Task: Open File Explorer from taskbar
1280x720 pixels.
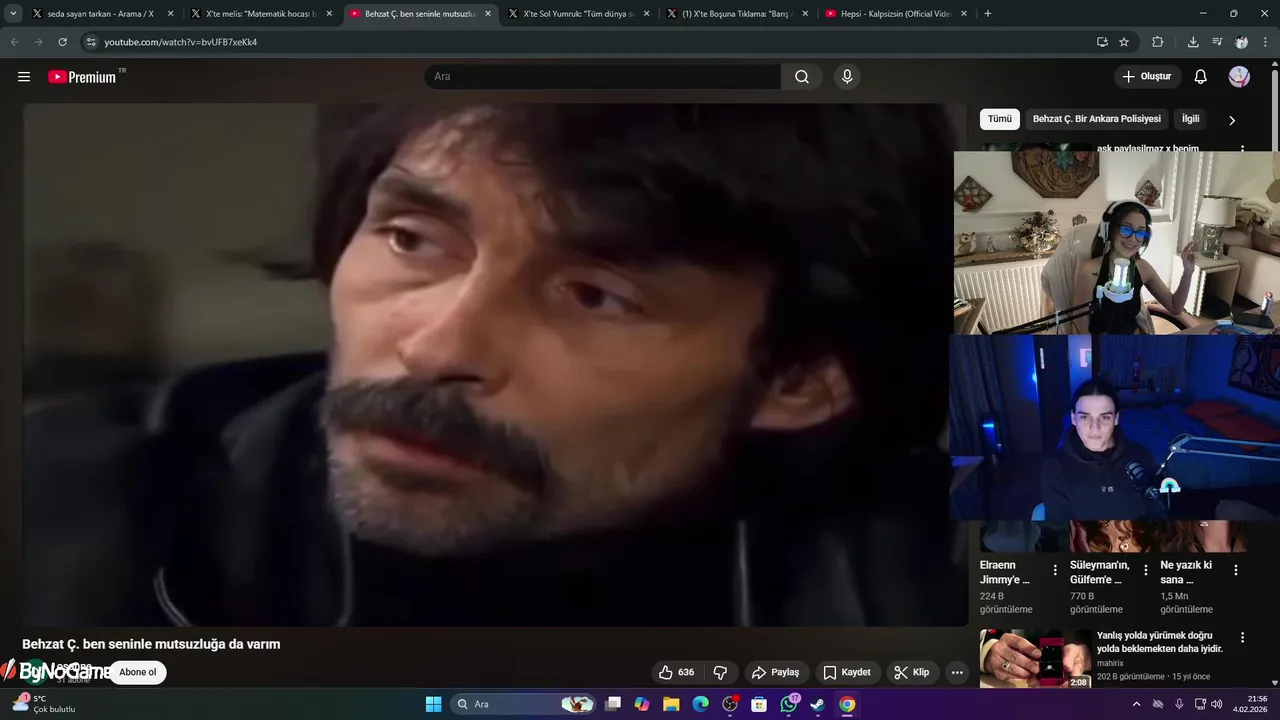Action: [x=671, y=704]
